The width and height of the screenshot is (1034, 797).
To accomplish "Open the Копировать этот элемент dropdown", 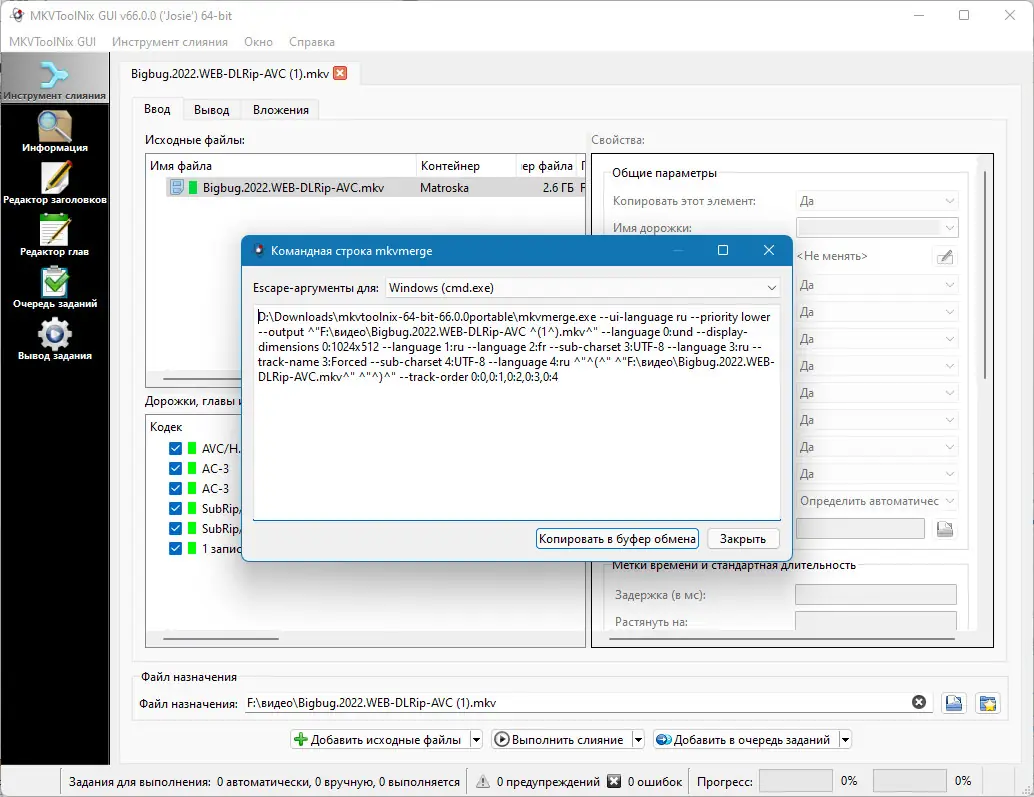I will [x=877, y=200].
